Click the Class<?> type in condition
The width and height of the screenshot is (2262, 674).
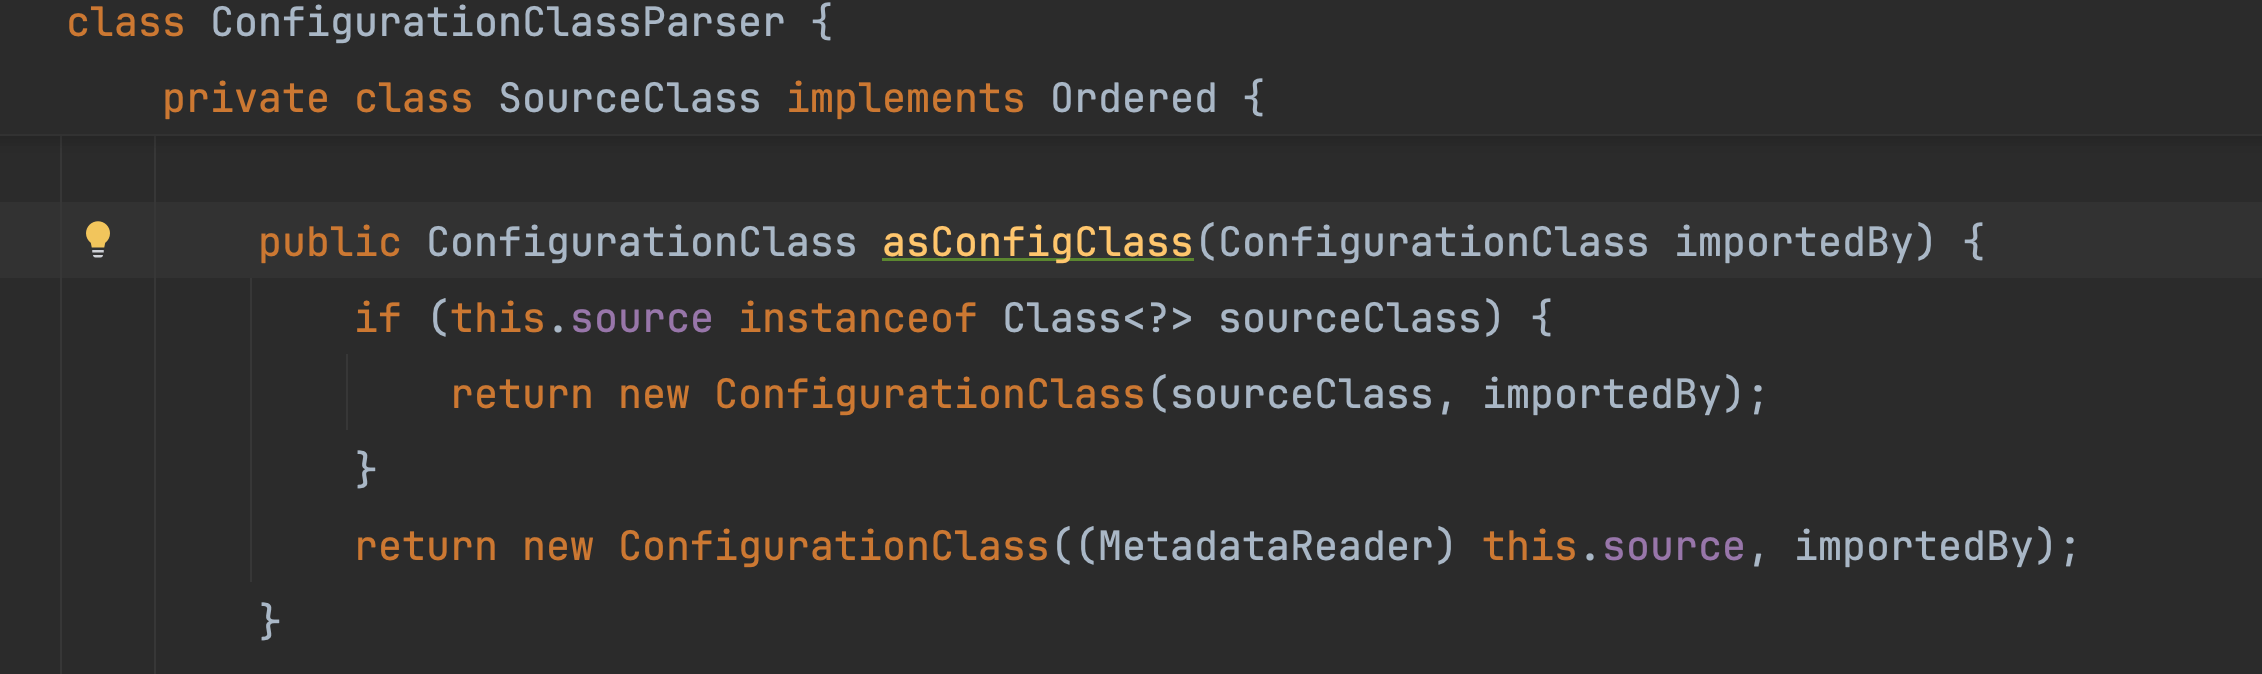click(1097, 318)
